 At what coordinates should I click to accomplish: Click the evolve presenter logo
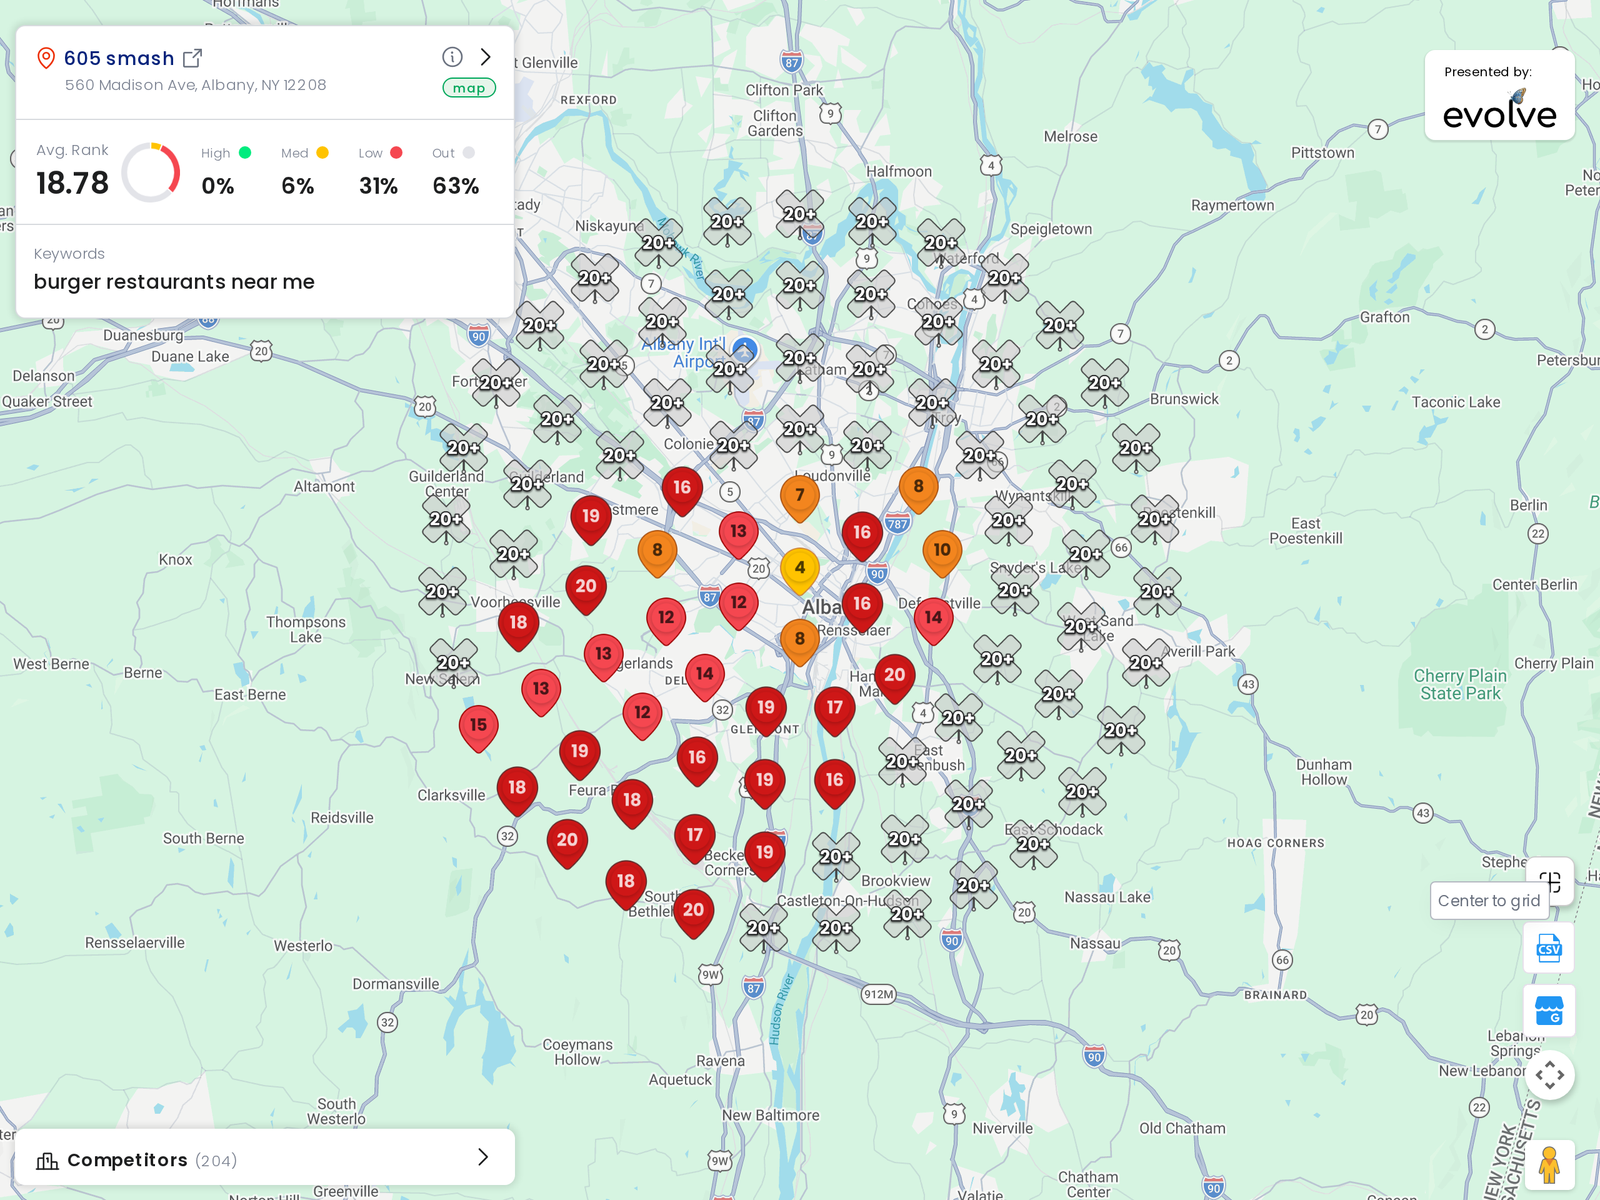point(1500,111)
